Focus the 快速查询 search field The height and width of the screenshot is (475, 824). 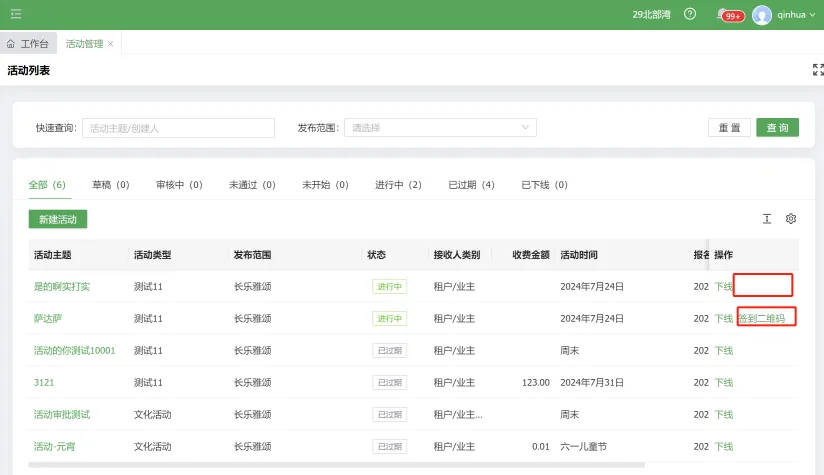pyautogui.click(x=178, y=128)
